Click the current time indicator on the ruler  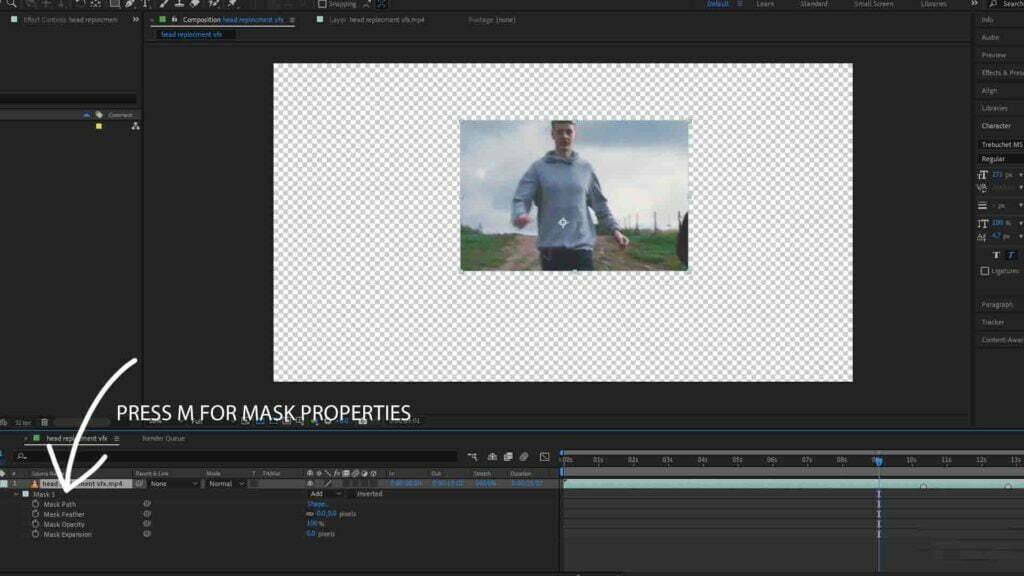coord(878,461)
